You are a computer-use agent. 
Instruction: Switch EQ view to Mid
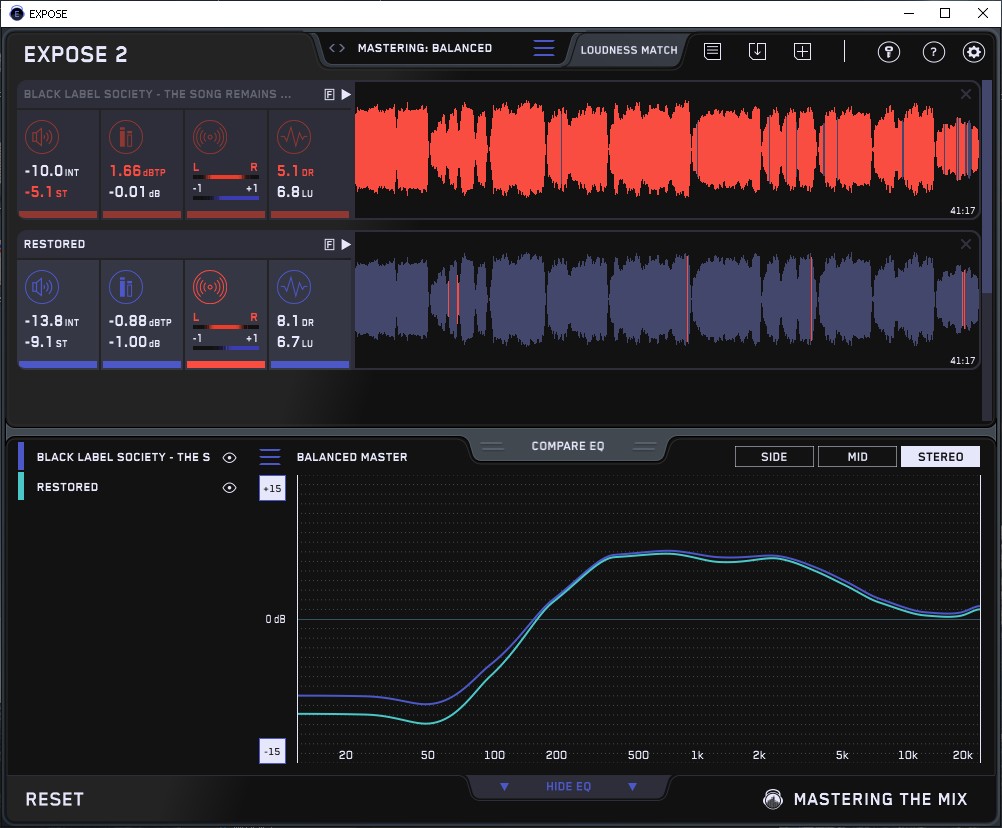pos(857,457)
